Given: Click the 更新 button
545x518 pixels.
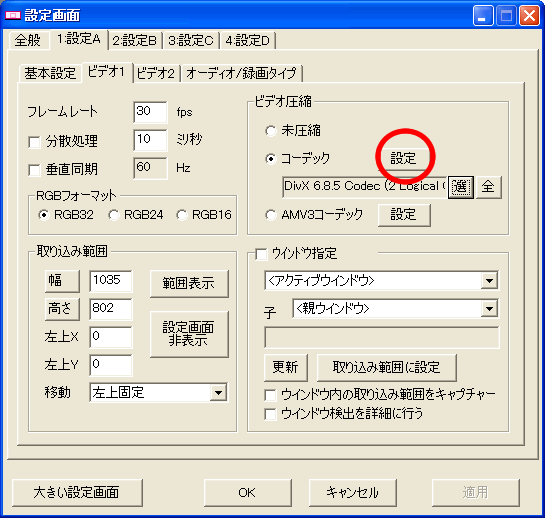Looking at the screenshot, I should coord(286,367).
